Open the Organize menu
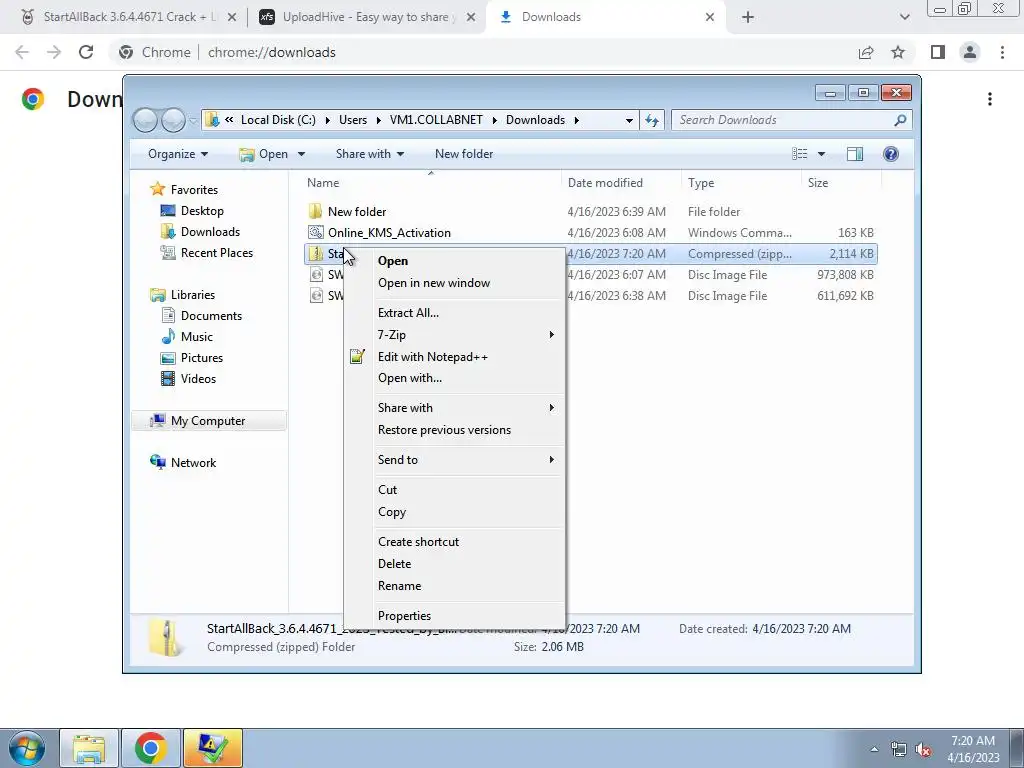This screenshot has width=1024, height=768. [178, 154]
